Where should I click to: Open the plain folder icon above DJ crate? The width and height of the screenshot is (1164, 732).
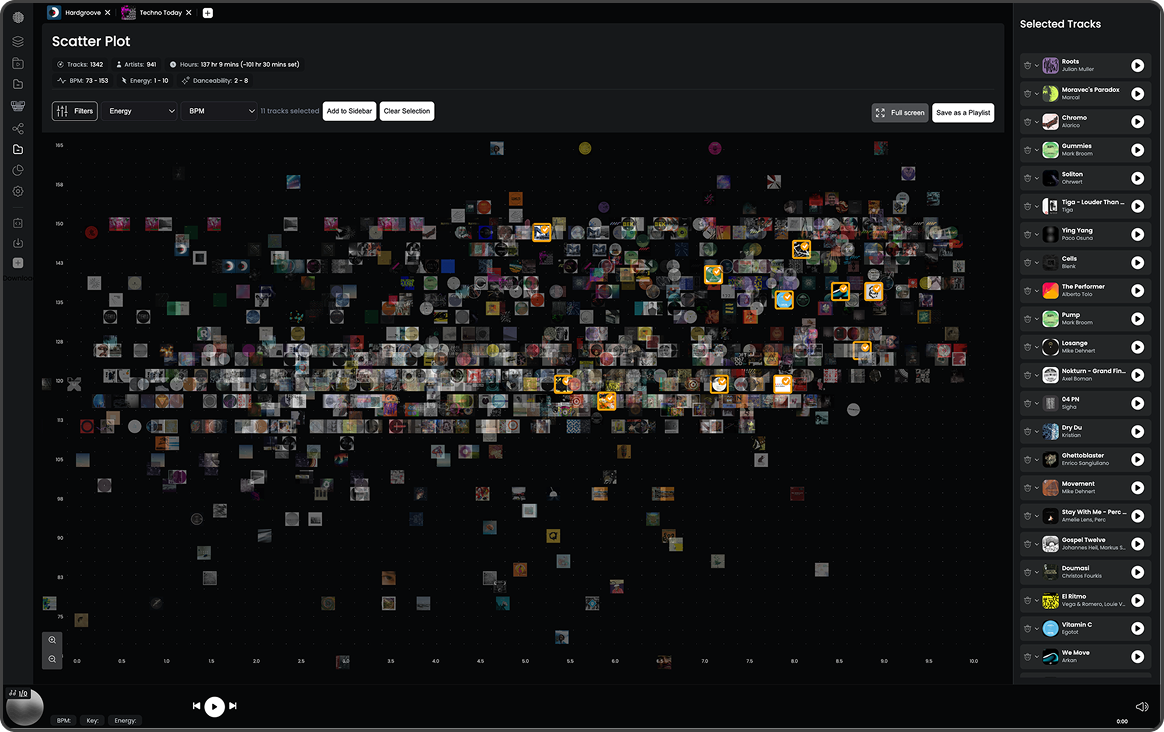[x=18, y=85]
